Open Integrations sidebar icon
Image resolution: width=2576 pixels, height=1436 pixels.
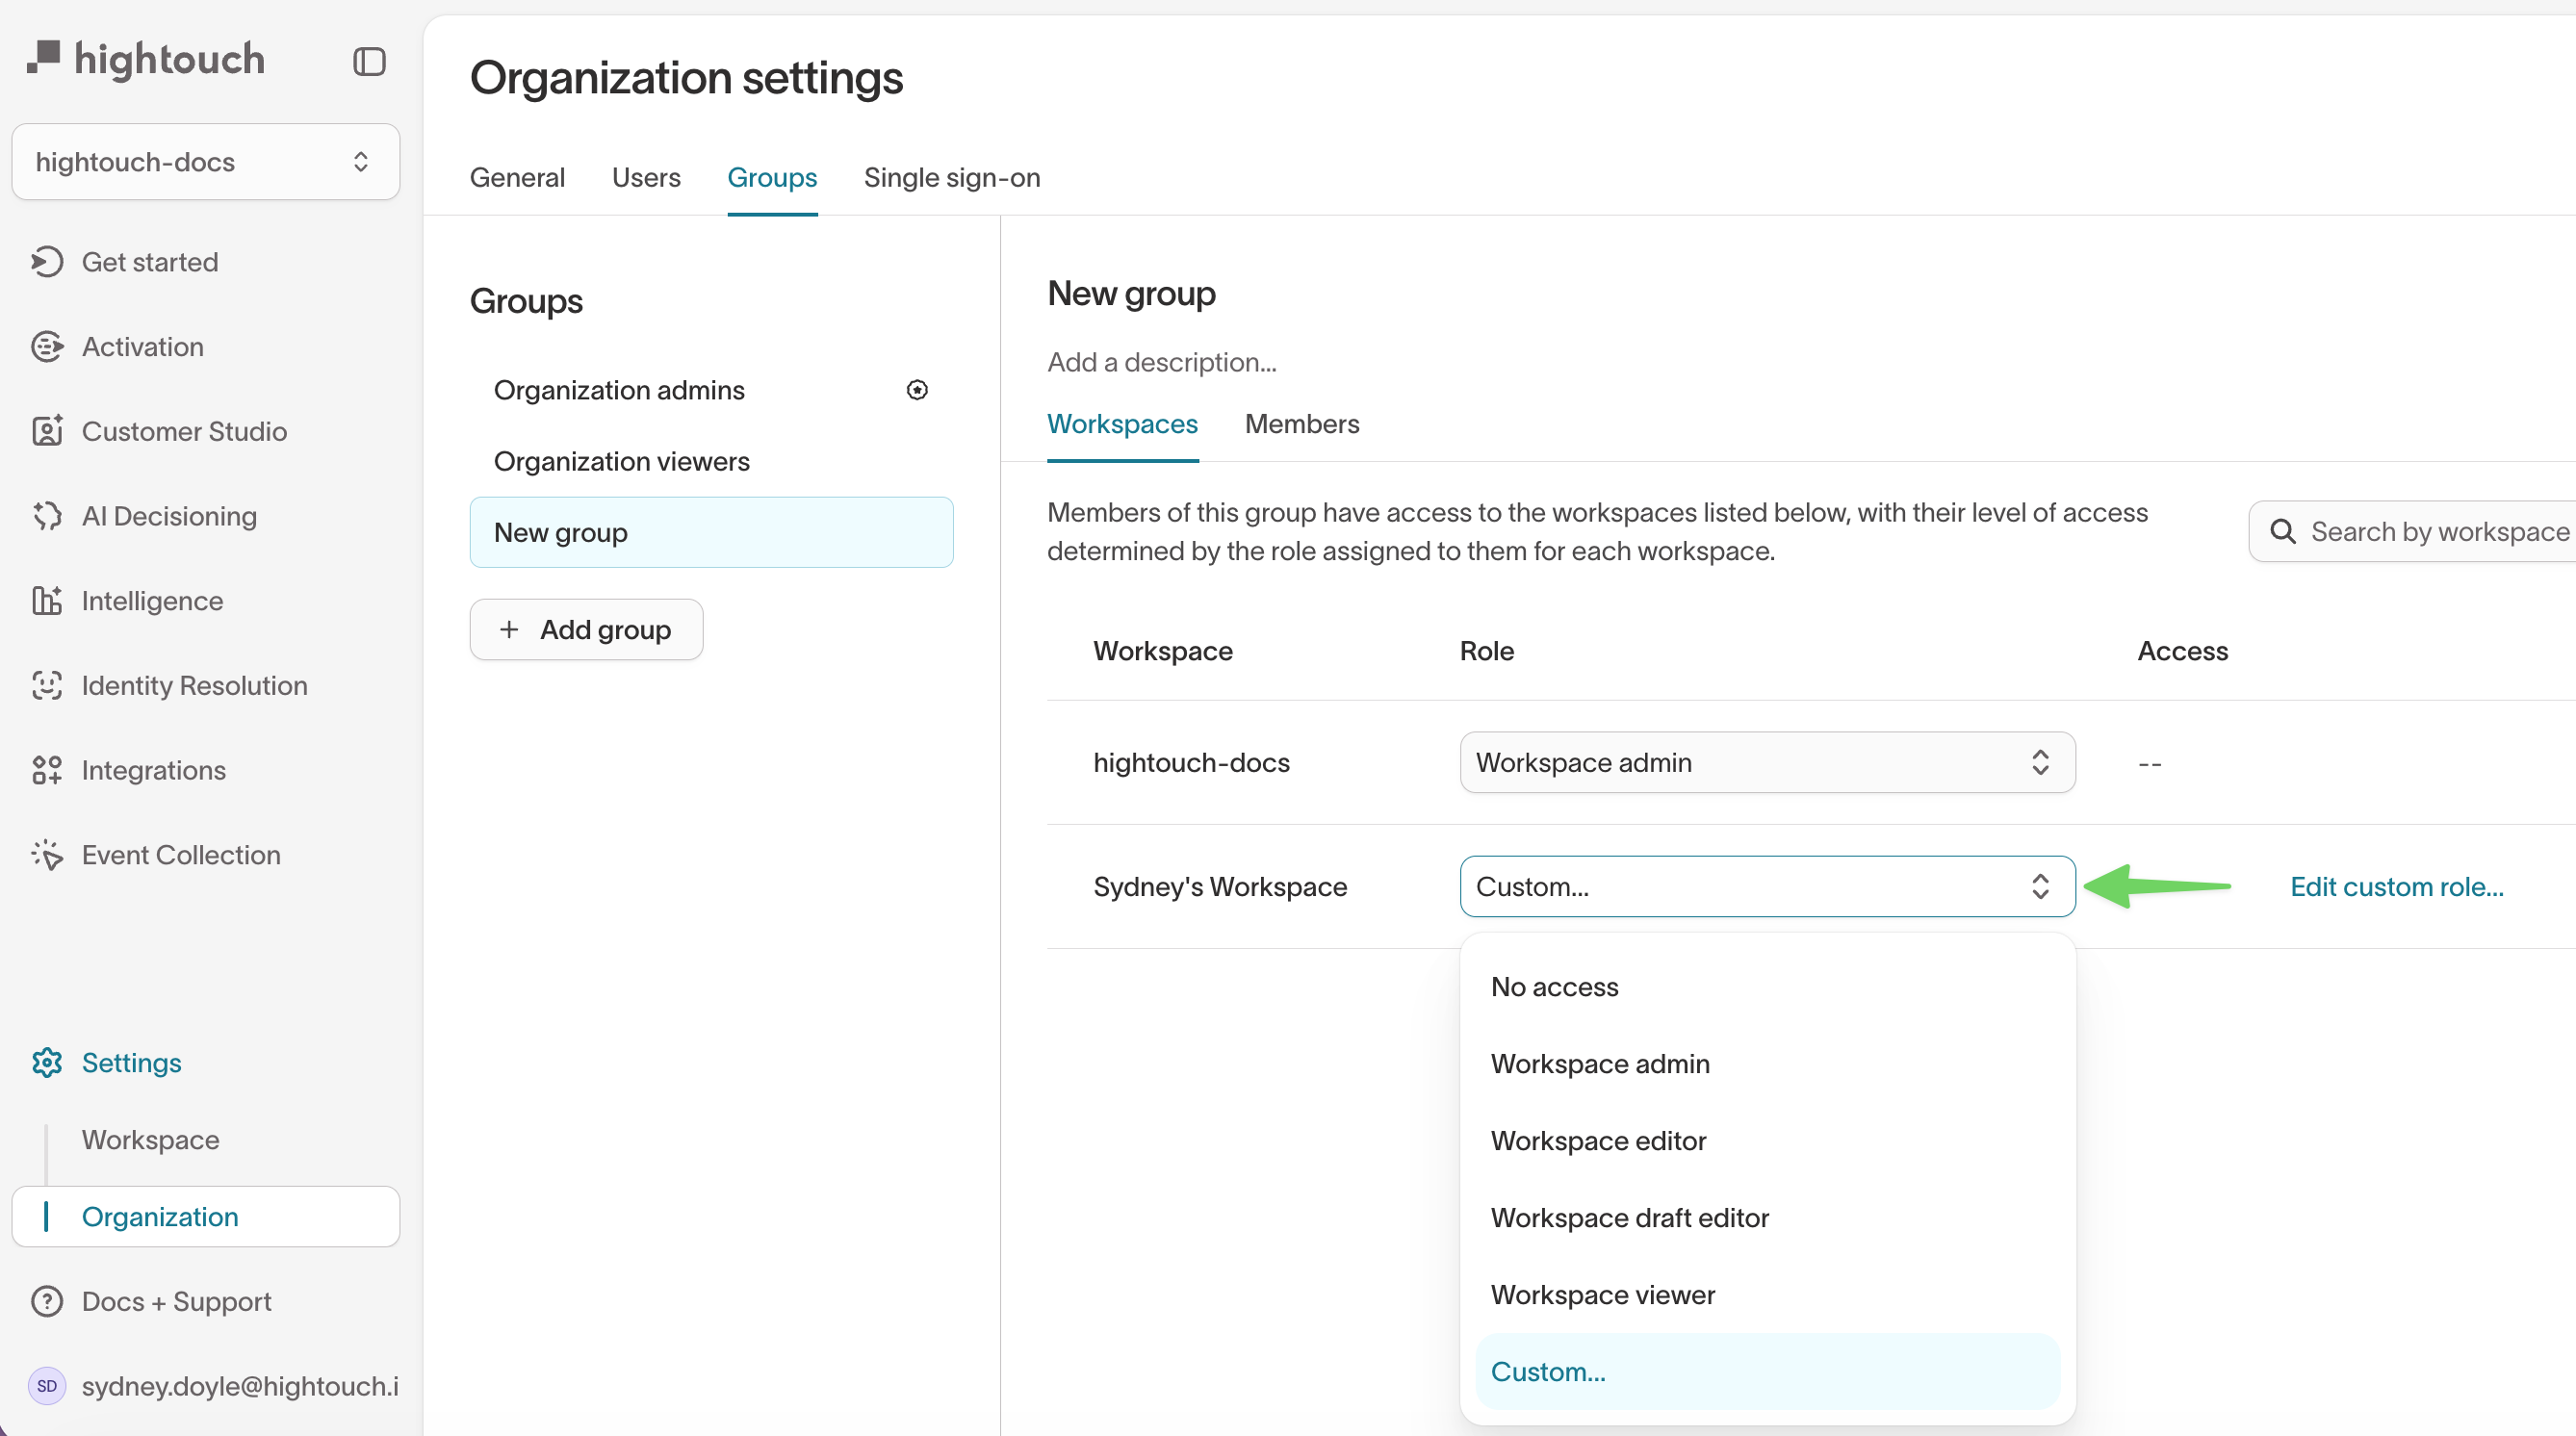point(47,770)
